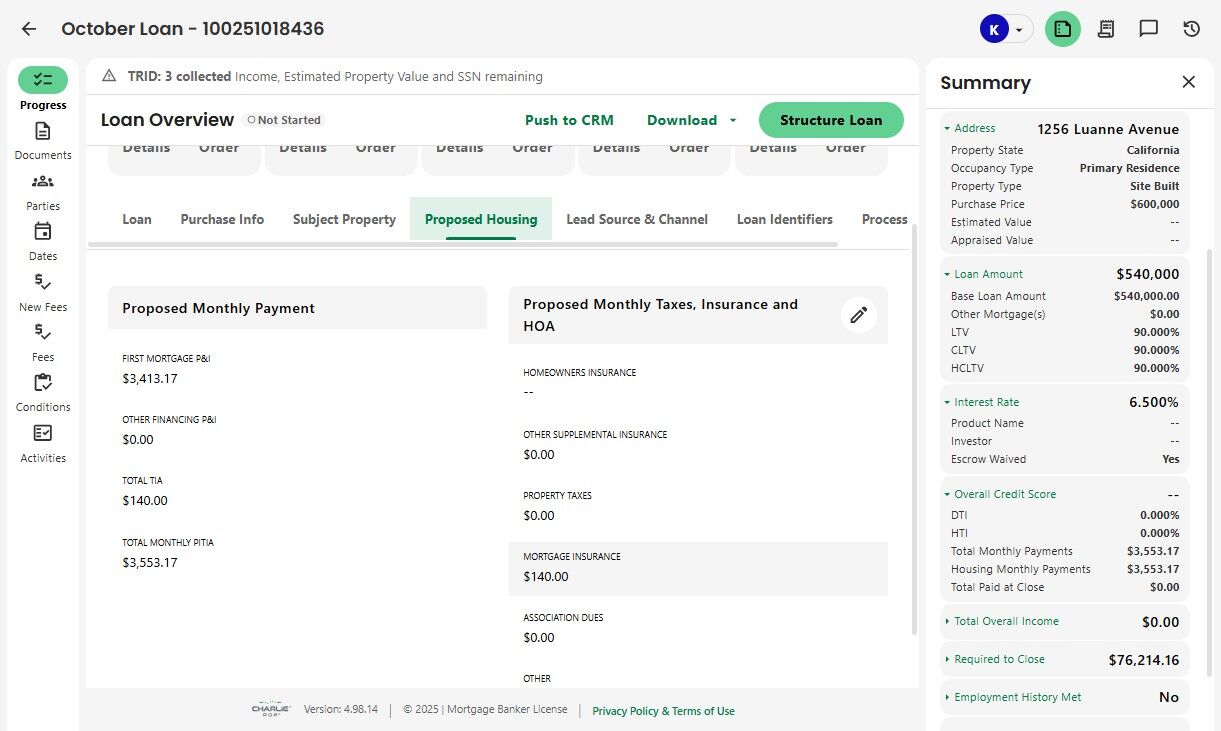The height and width of the screenshot is (731, 1221).
Task: Toggle the Summary panel icon
Action: point(1063,29)
